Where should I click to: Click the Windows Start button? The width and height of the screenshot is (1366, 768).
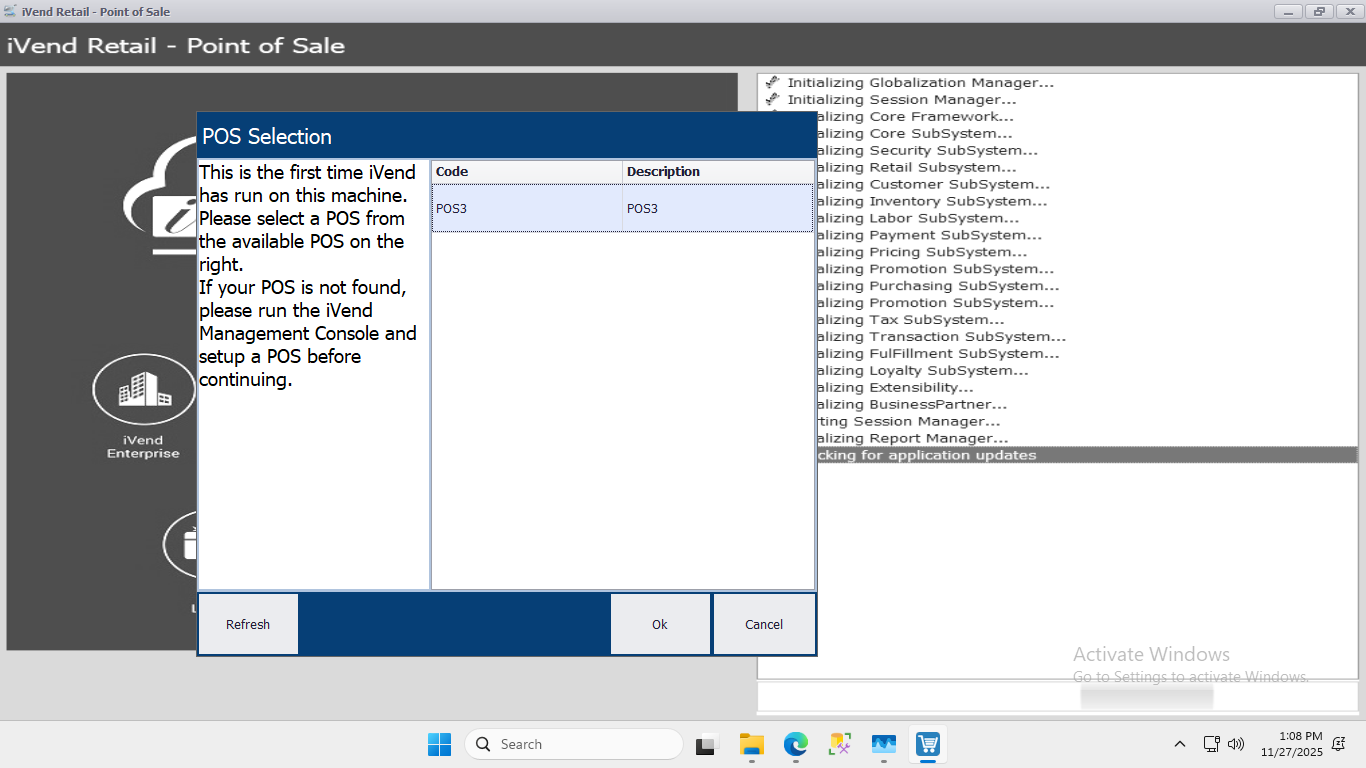[439, 744]
